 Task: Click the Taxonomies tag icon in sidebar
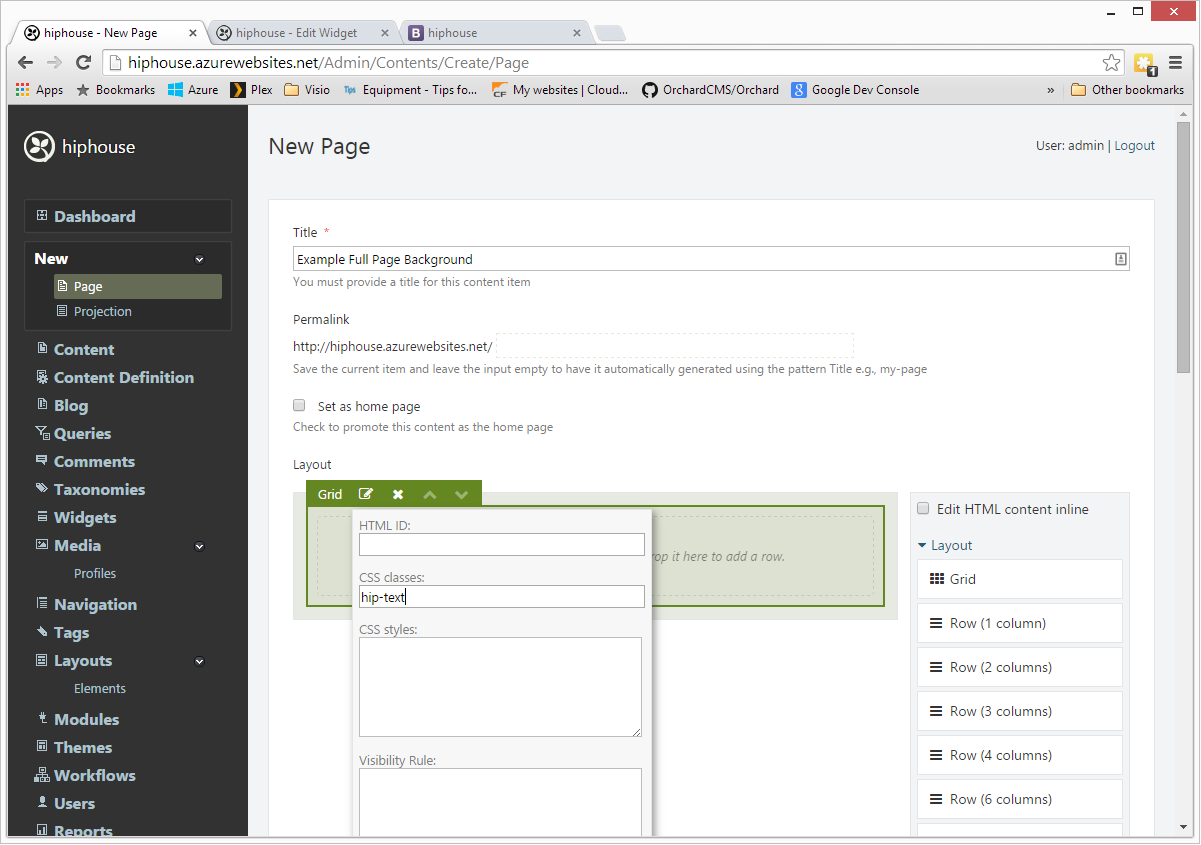[x=42, y=489]
